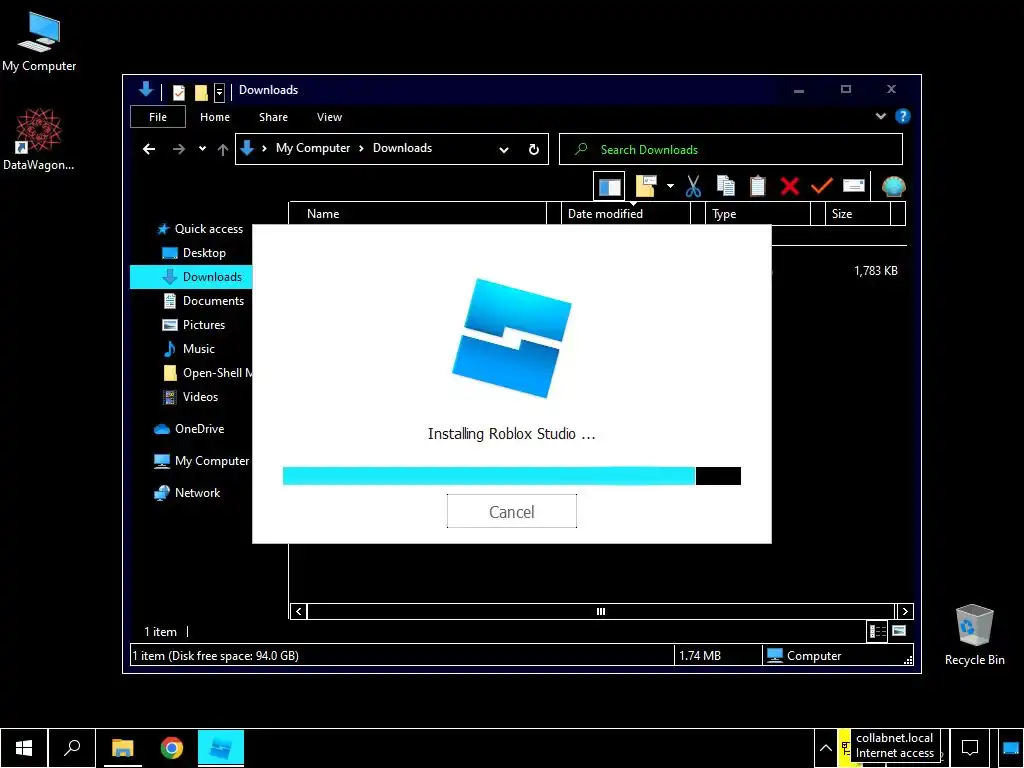
Task: Select Downloads in the navigation pane
Action: pos(191,277)
